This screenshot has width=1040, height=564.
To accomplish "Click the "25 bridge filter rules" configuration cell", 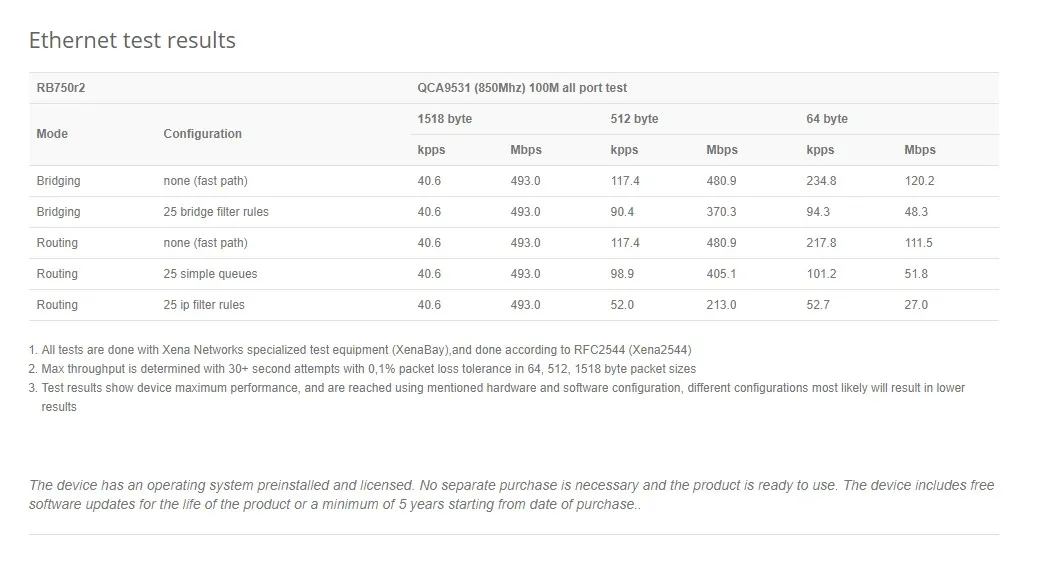I will click(x=216, y=212).
